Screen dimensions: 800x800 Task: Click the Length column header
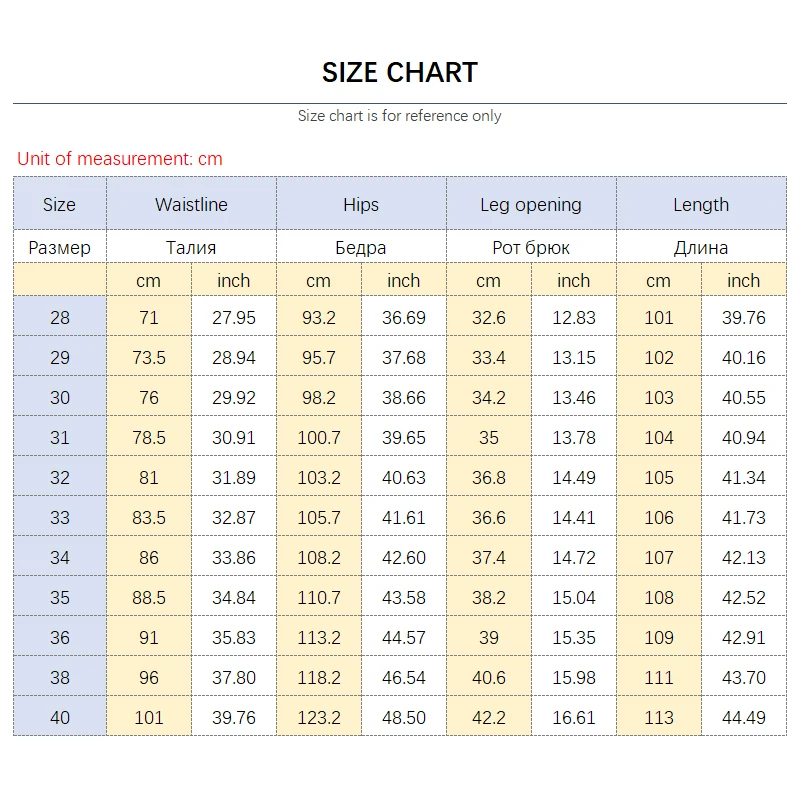(x=701, y=205)
